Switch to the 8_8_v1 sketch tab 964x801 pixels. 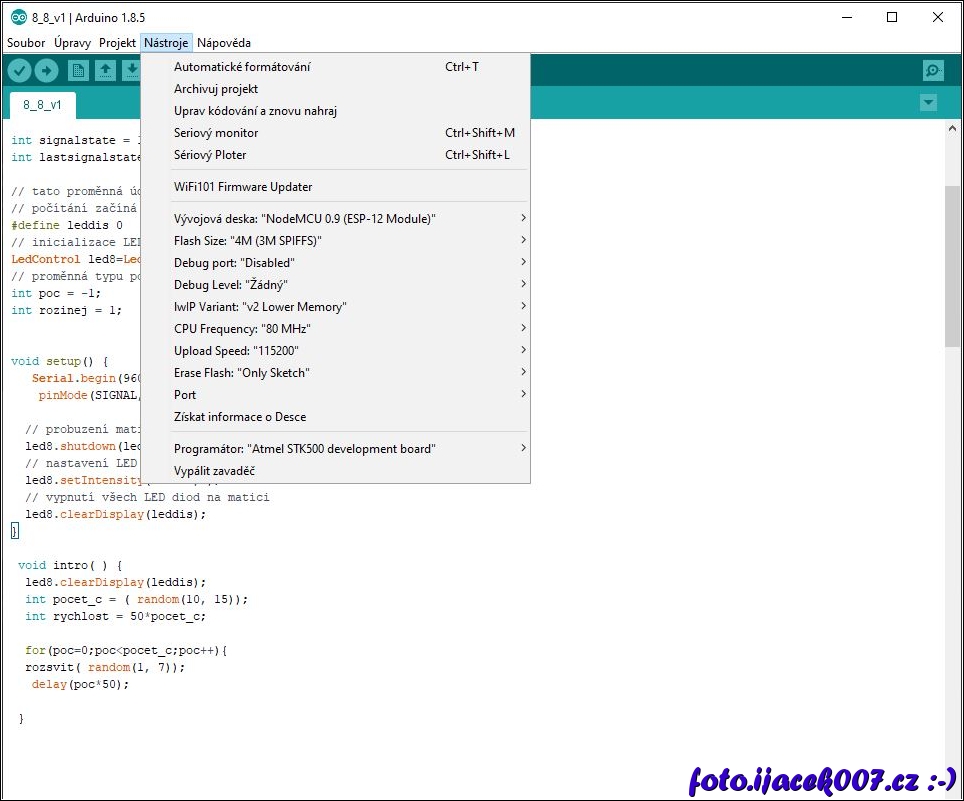coord(42,104)
